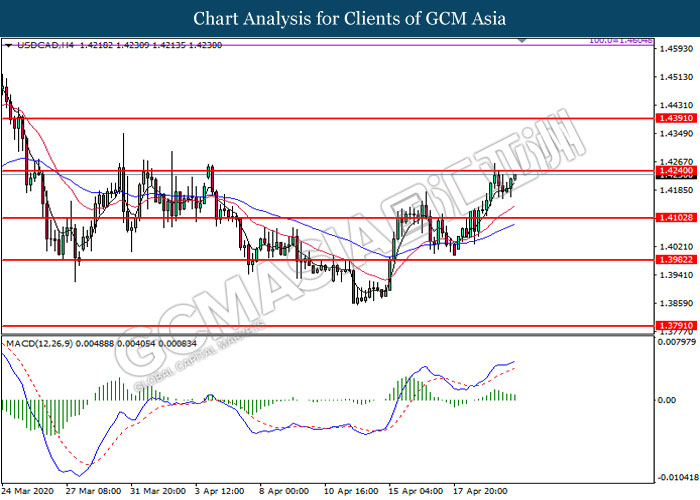Image resolution: width=700 pixels, height=500 pixels.
Task: Click the grey chart shift marker at top
Action: tap(522, 41)
